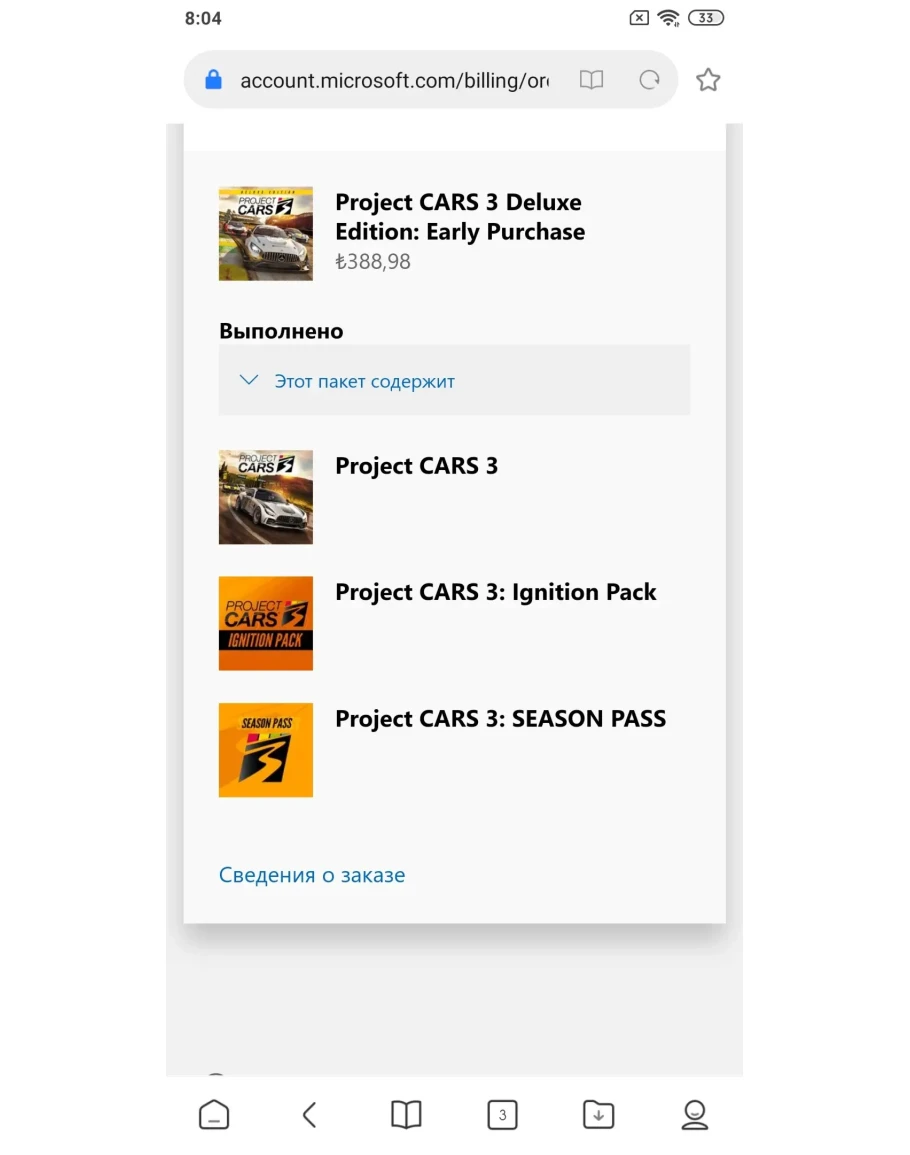Open bookmarks from bottom bar

coord(406,1114)
